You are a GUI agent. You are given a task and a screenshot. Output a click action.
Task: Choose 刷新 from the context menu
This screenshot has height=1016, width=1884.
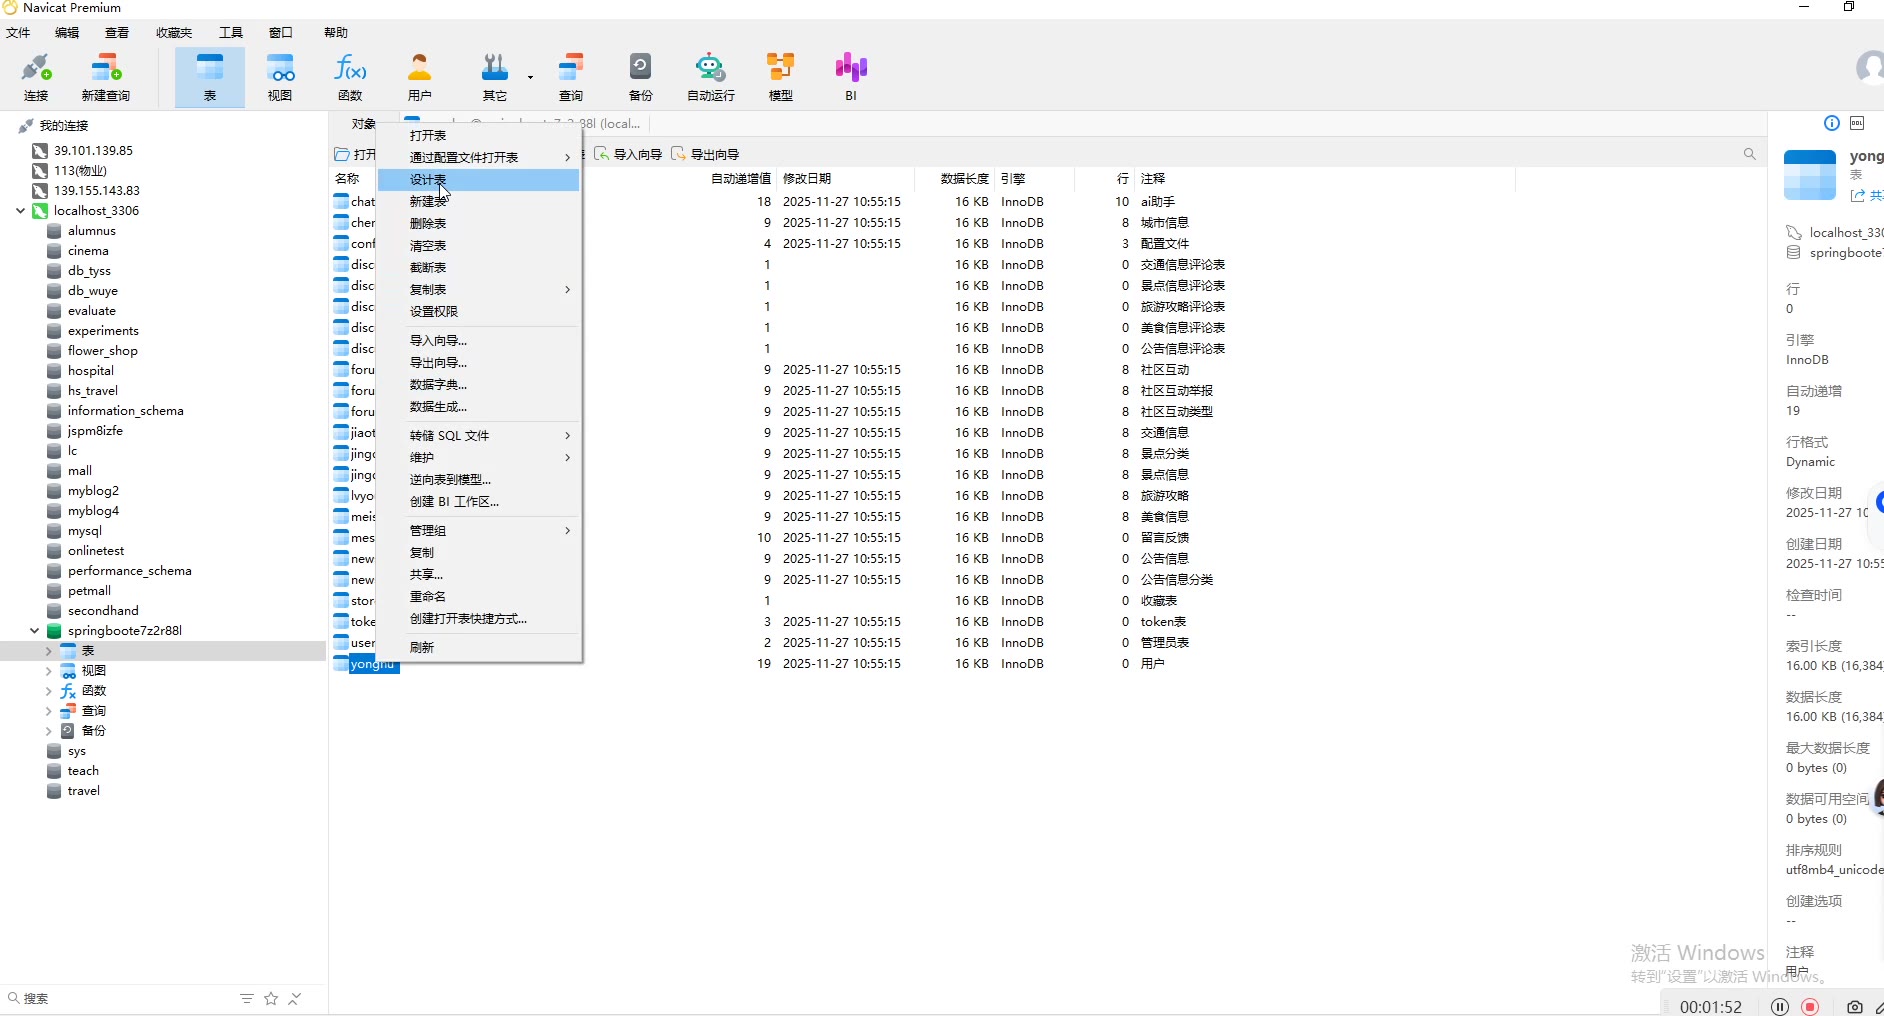coord(479,648)
